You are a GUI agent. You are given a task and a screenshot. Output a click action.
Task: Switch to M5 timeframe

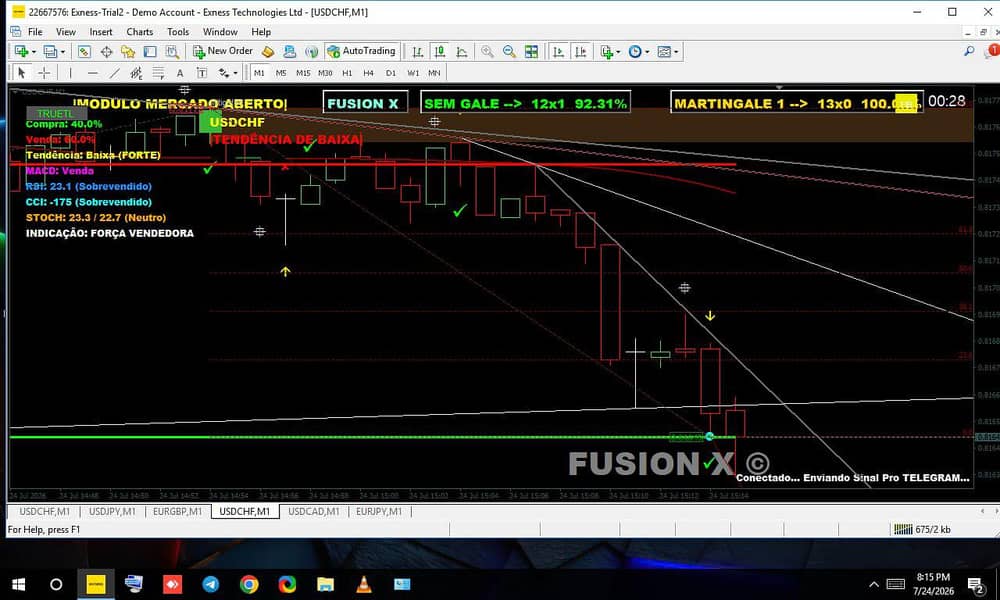click(281, 73)
